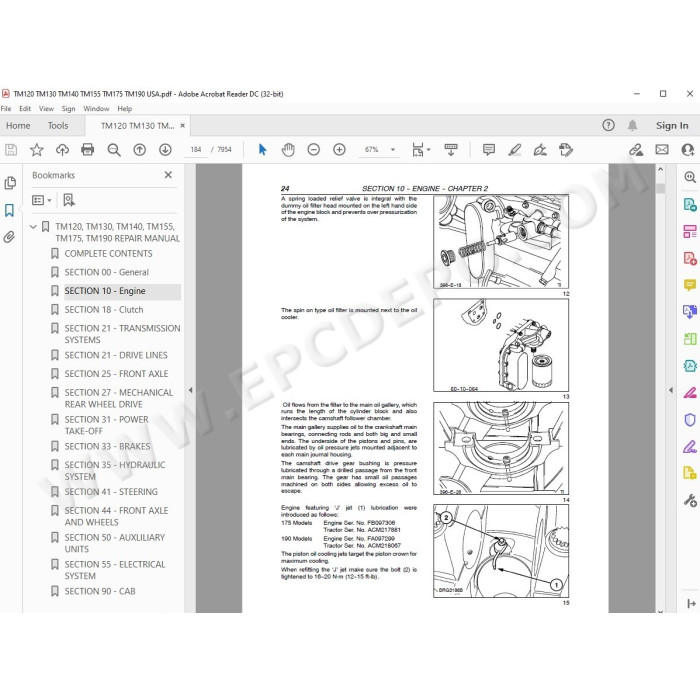Image resolution: width=700 pixels, height=700 pixels.
Task: Go to next page arrow
Action: (x=165, y=150)
